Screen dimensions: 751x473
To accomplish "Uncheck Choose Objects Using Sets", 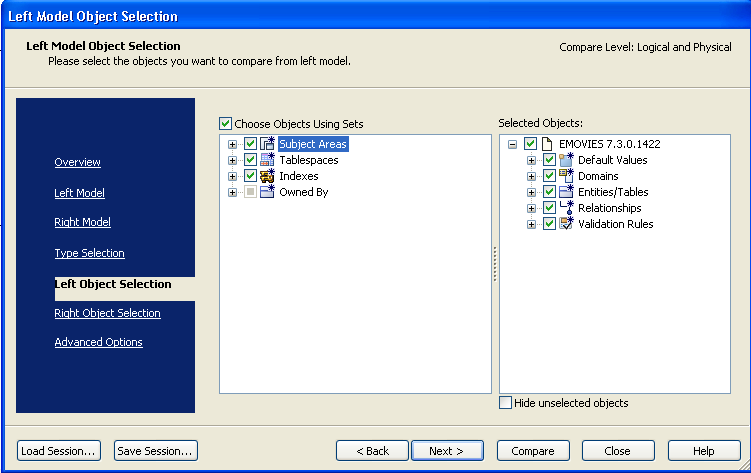I will coord(226,124).
